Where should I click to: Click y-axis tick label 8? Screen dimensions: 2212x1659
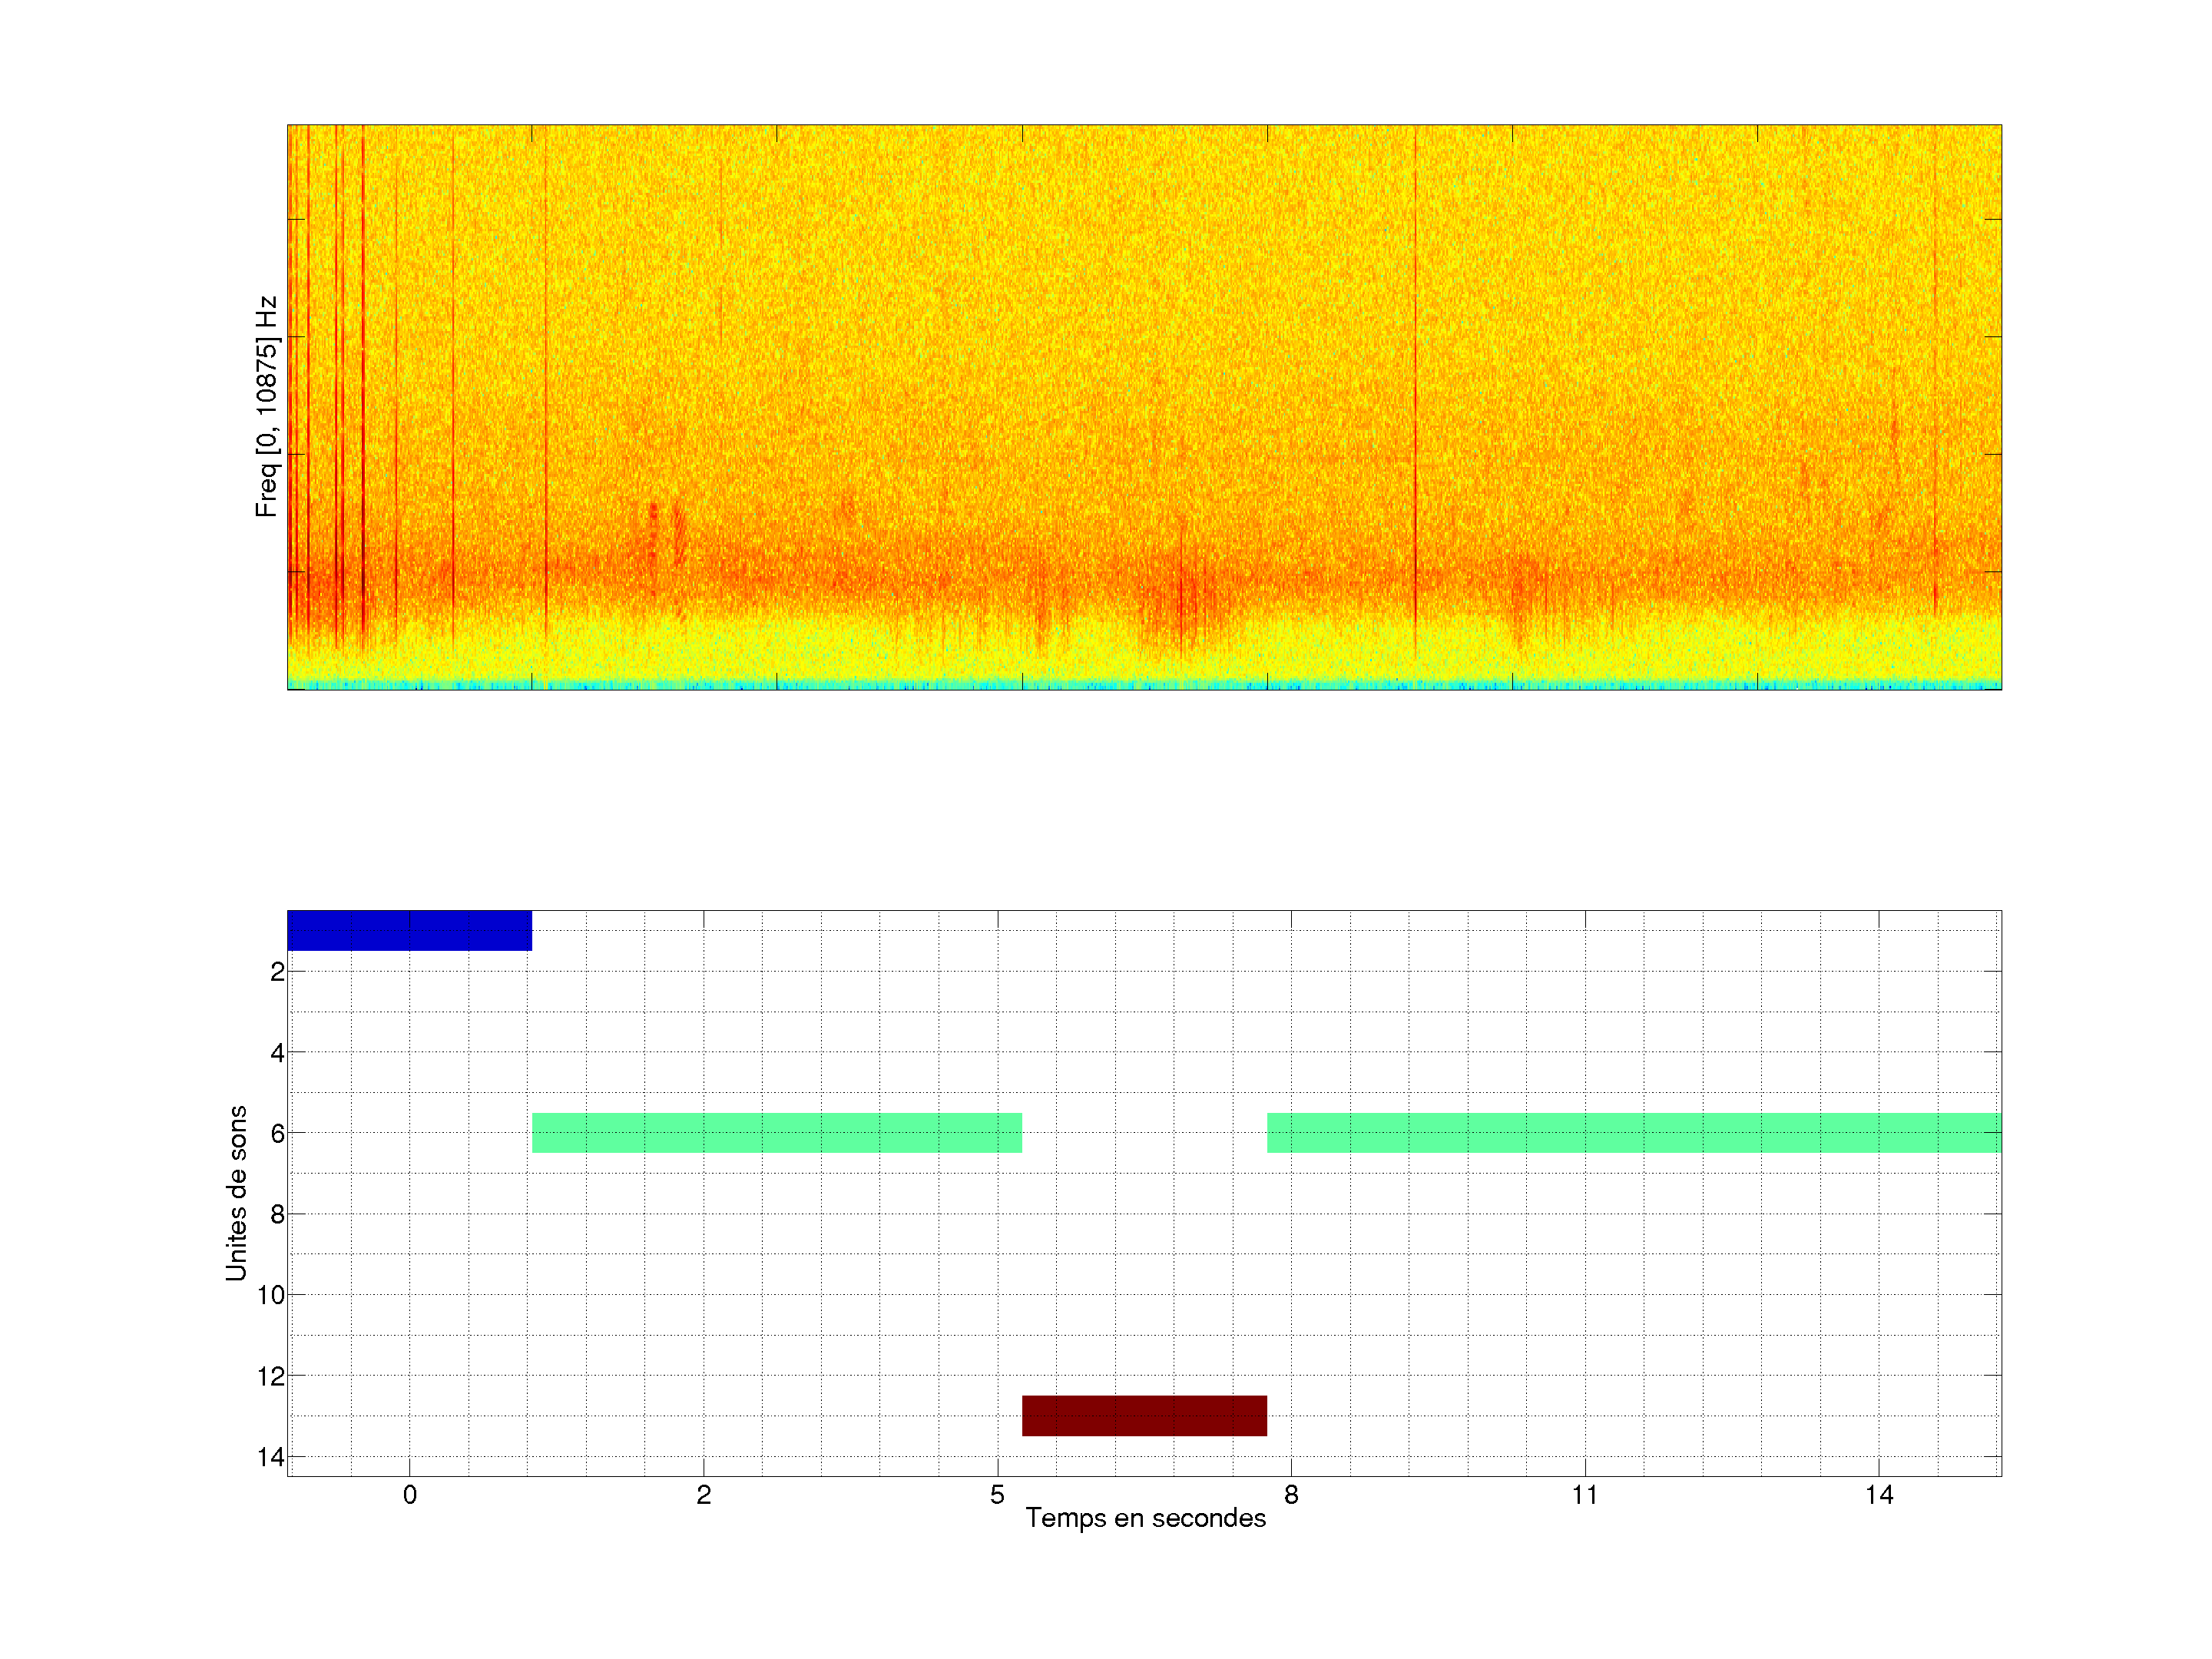(277, 1214)
